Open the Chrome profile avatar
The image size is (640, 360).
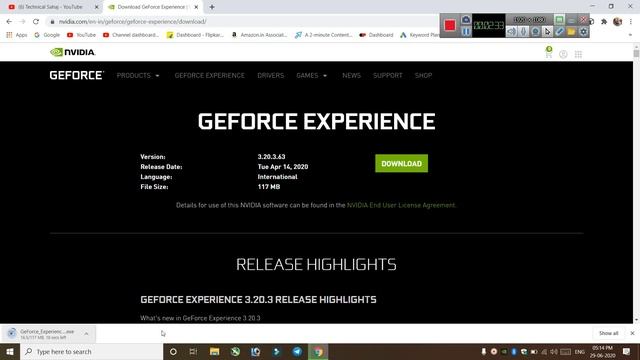(x=618, y=22)
